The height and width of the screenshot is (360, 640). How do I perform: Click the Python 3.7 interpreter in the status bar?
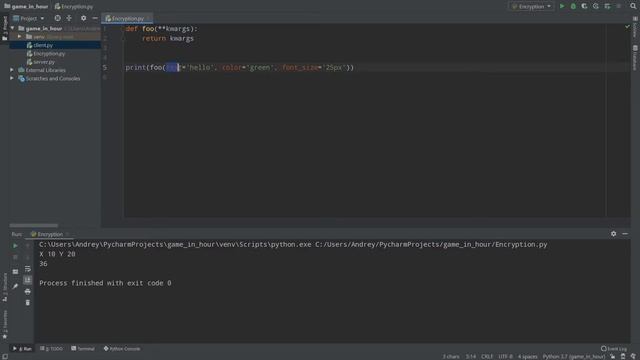point(573,356)
